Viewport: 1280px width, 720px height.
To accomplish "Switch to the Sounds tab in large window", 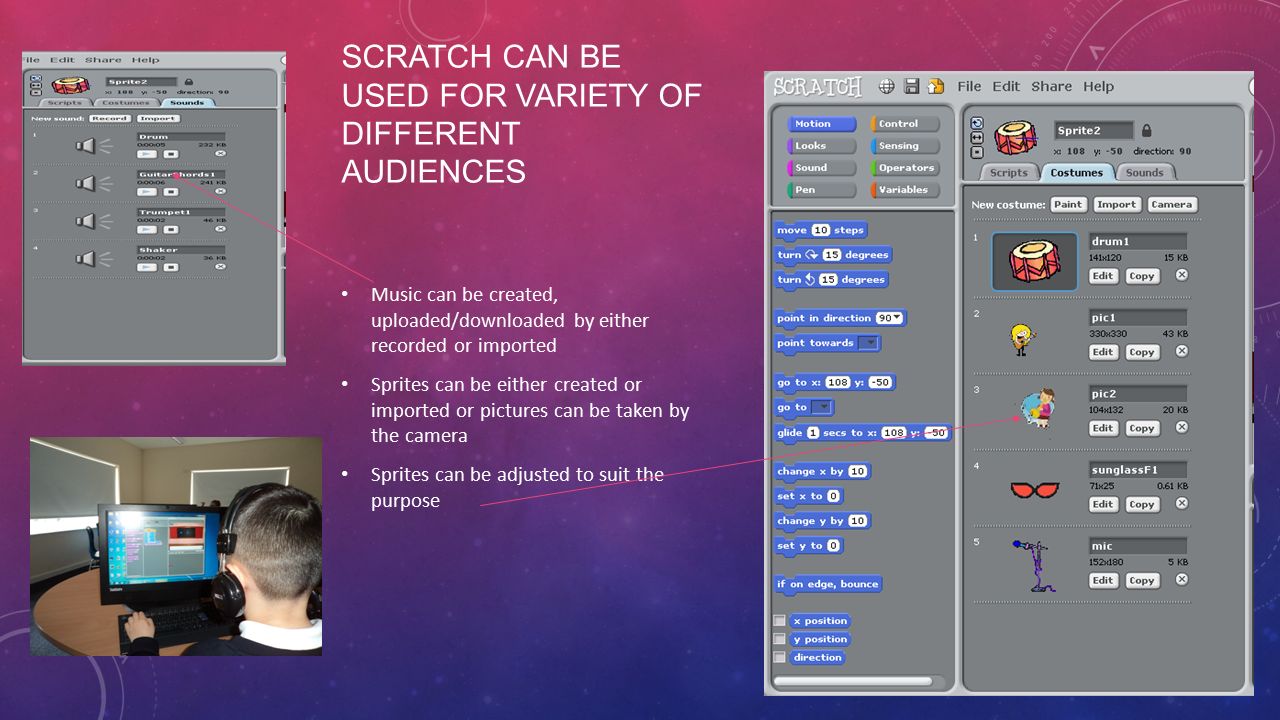I will pyautogui.click(x=1144, y=172).
